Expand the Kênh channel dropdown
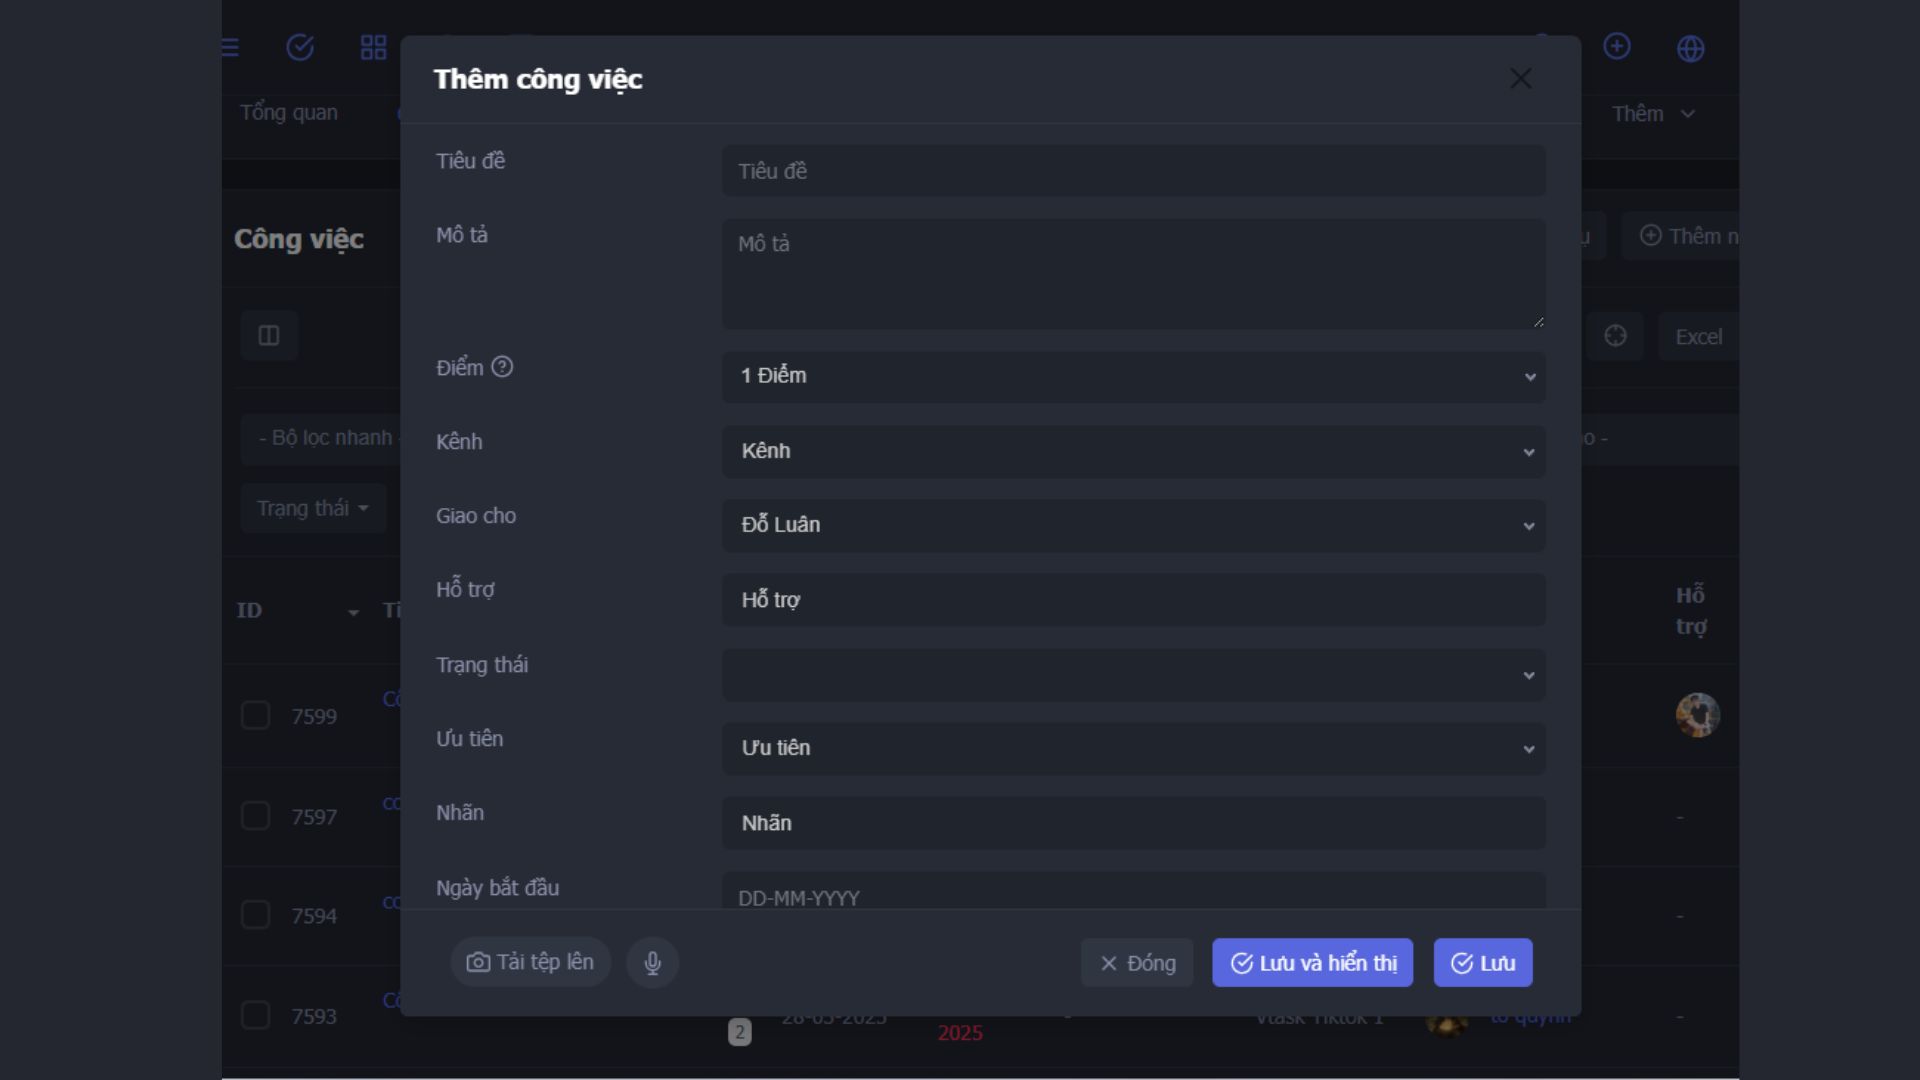This screenshot has height=1080, width=1920. coord(1133,451)
